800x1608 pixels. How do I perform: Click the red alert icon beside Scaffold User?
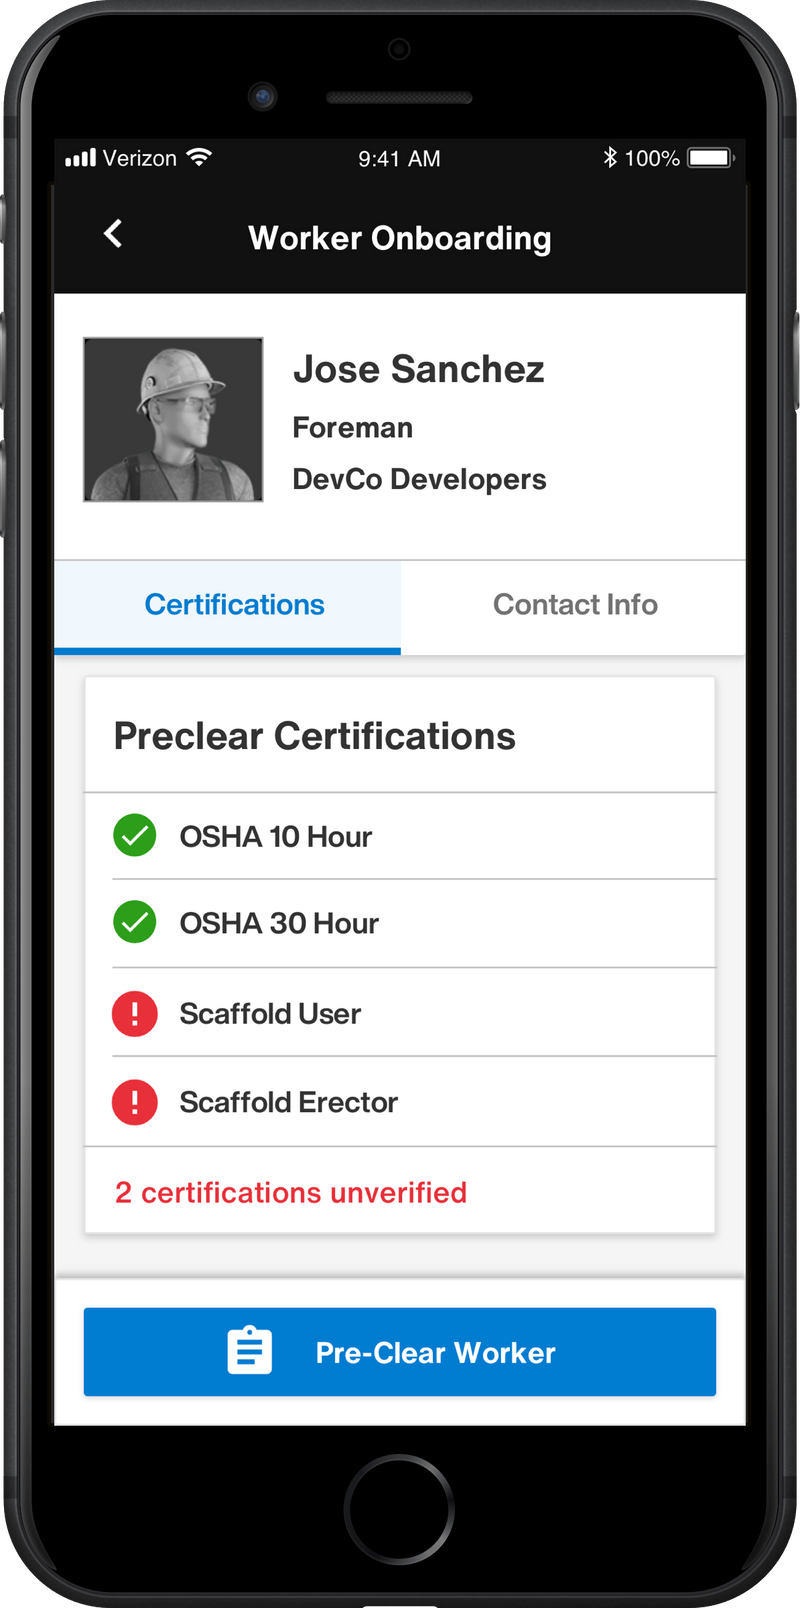coord(134,1013)
